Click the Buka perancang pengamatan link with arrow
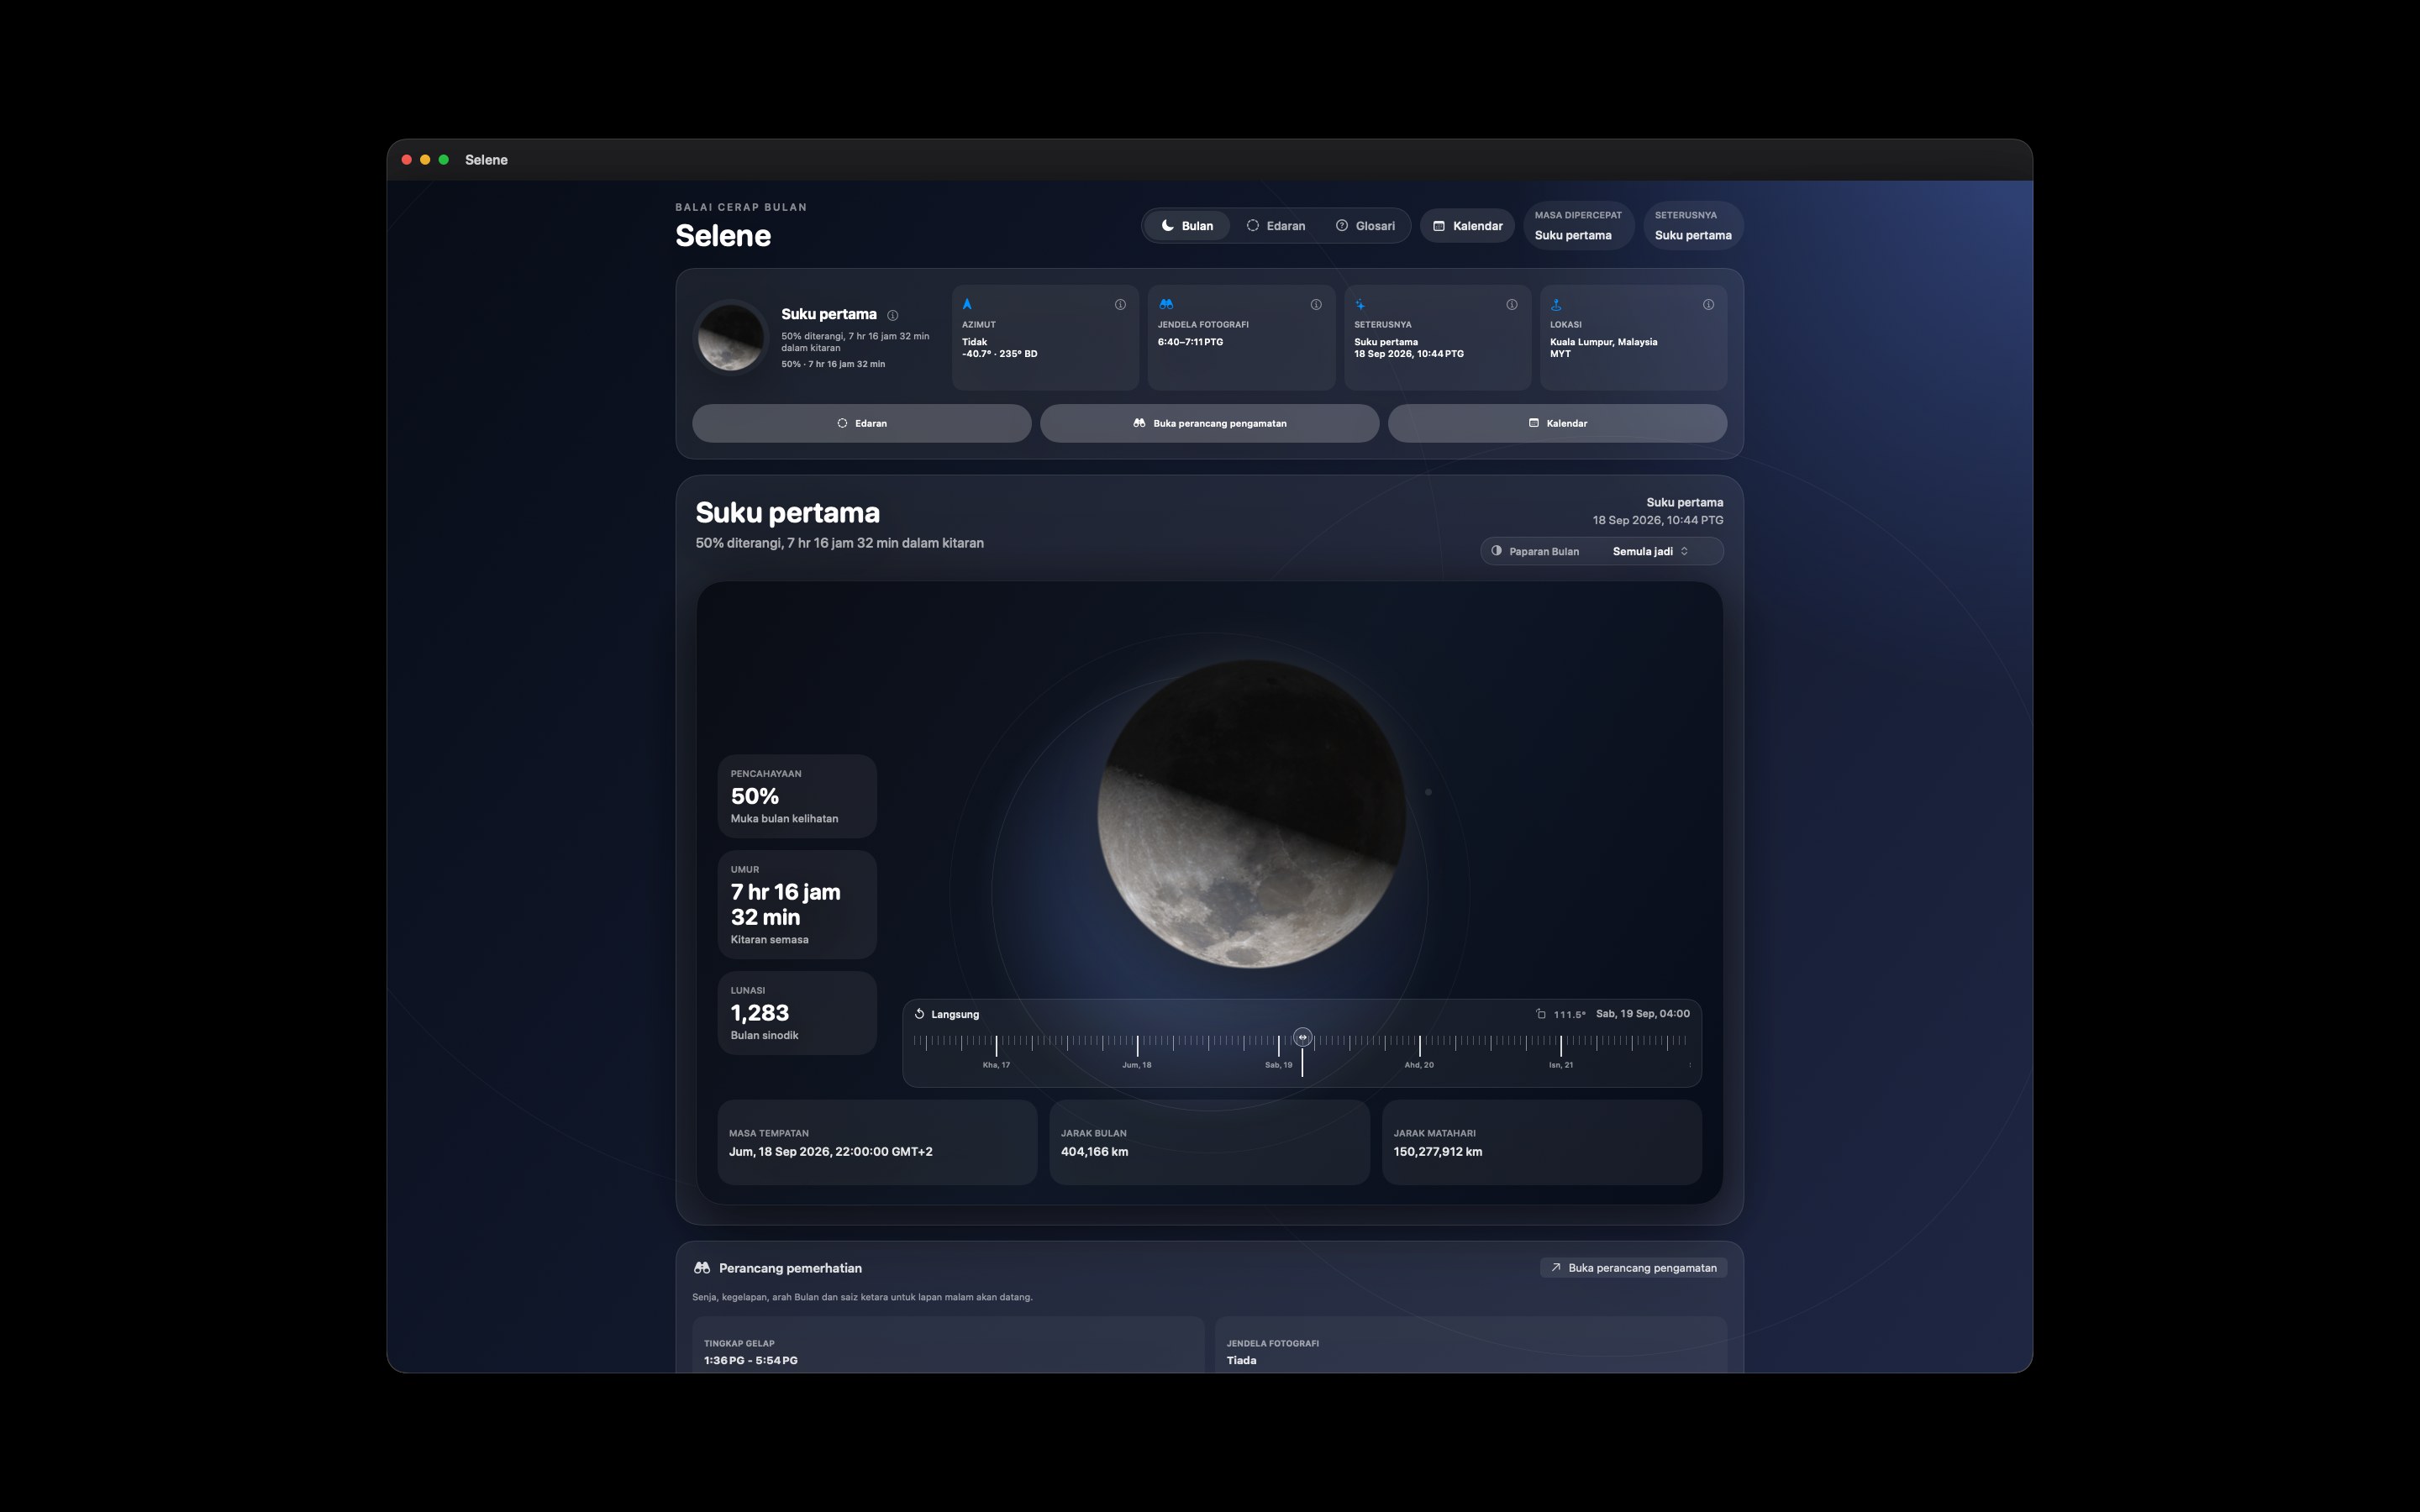2420x1512 pixels. (1633, 1268)
